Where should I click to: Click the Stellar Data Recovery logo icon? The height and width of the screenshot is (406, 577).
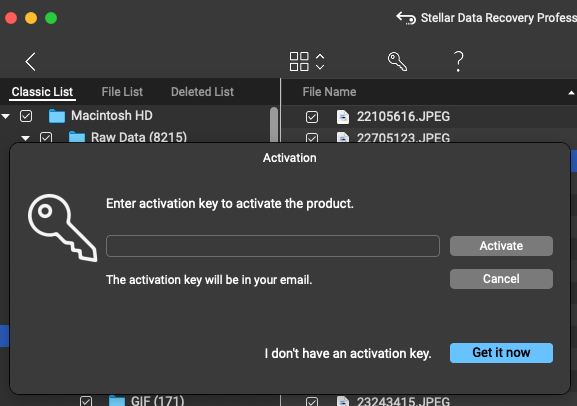(x=406, y=18)
